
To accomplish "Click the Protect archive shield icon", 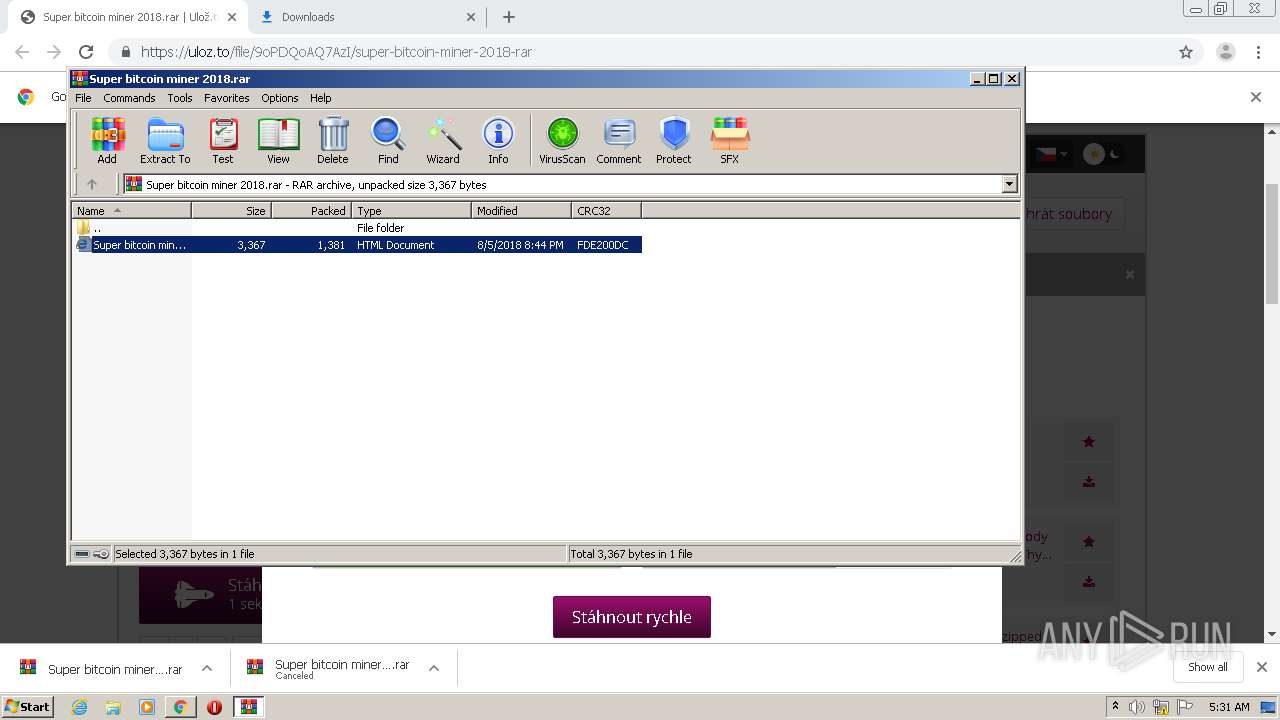I will coord(674,140).
